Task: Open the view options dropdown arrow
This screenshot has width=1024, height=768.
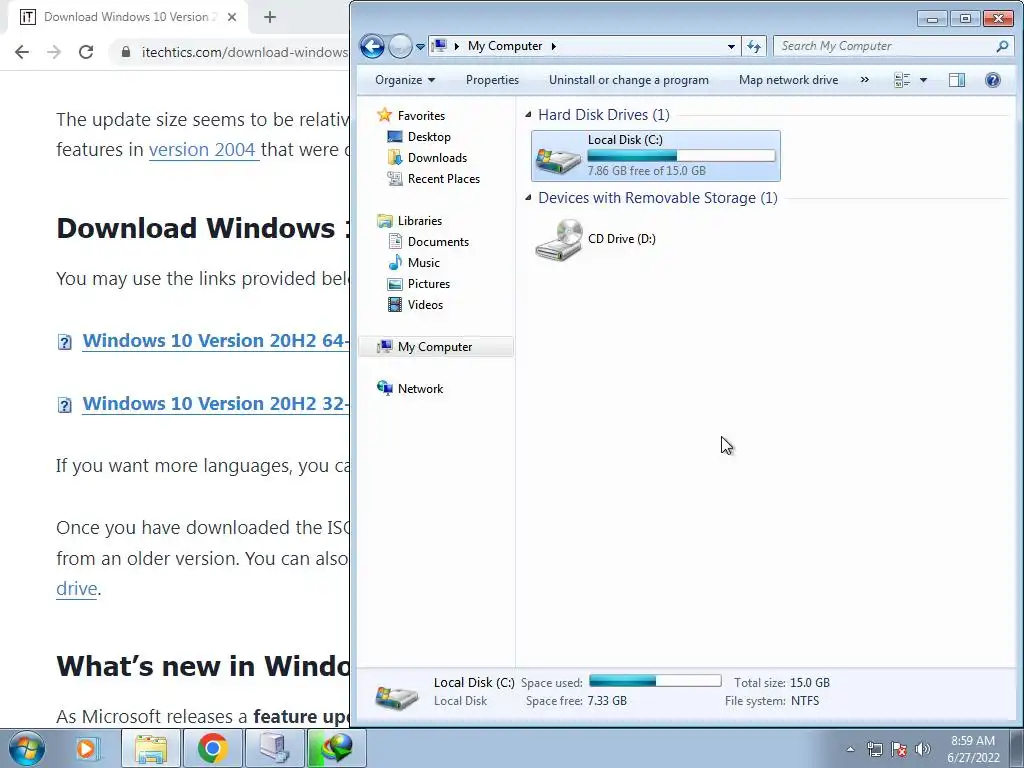Action: tap(923, 80)
